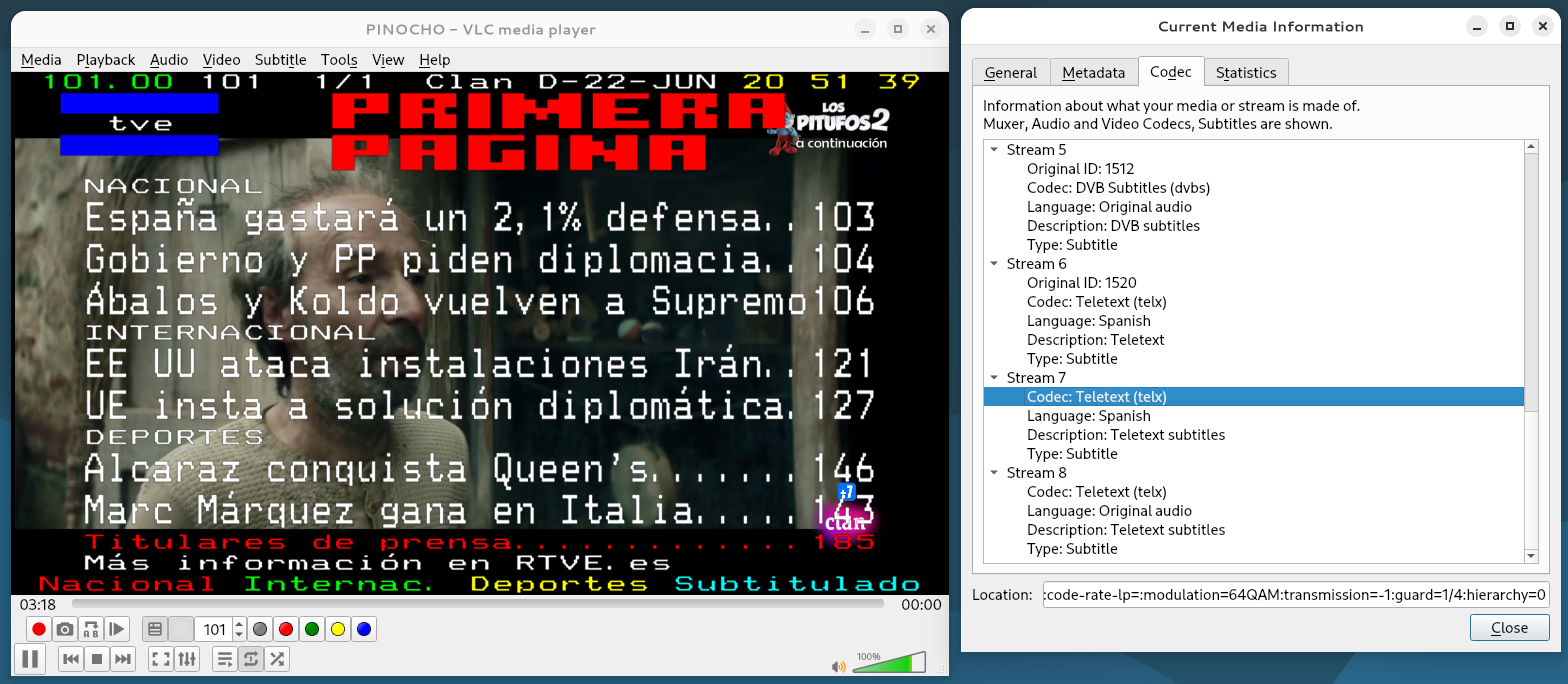Pause playback in VLC

pyautogui.click(x=30, y=658)
